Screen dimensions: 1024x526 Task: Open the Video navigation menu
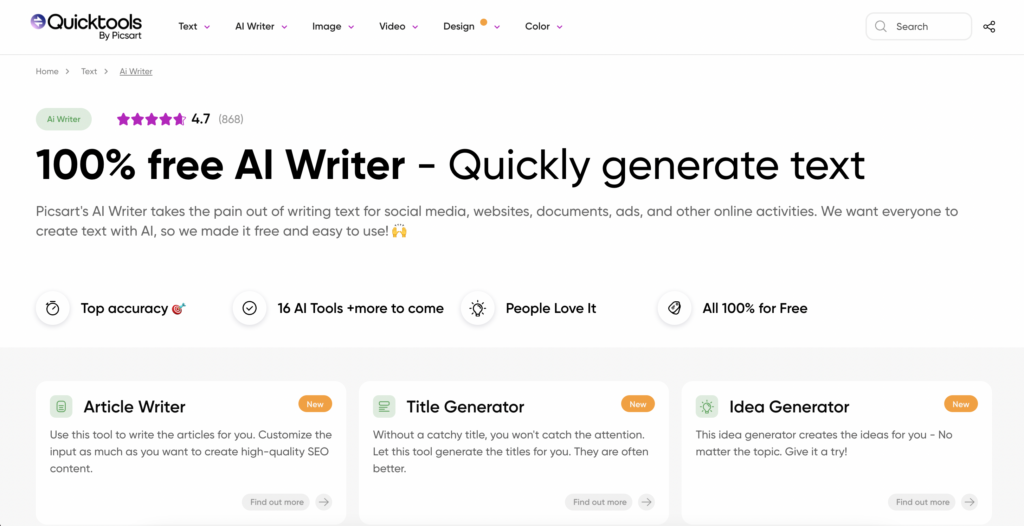click(x=398, y=27)
